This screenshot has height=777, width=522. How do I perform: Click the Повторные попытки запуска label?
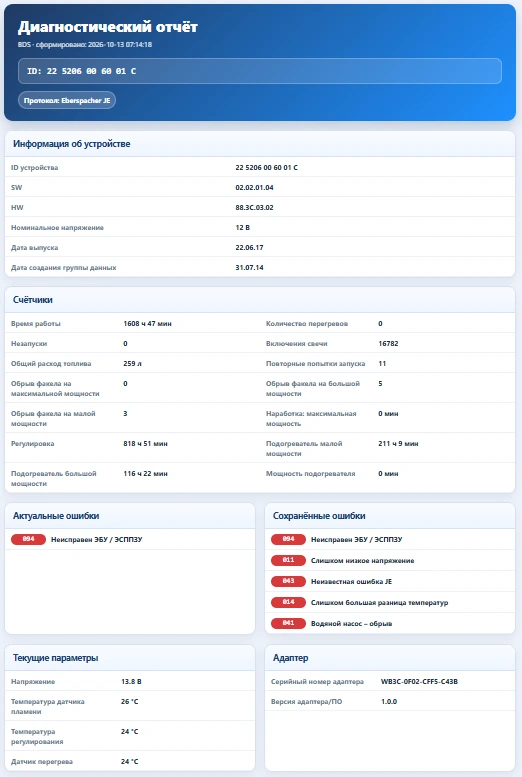click(x=315, y=363)
